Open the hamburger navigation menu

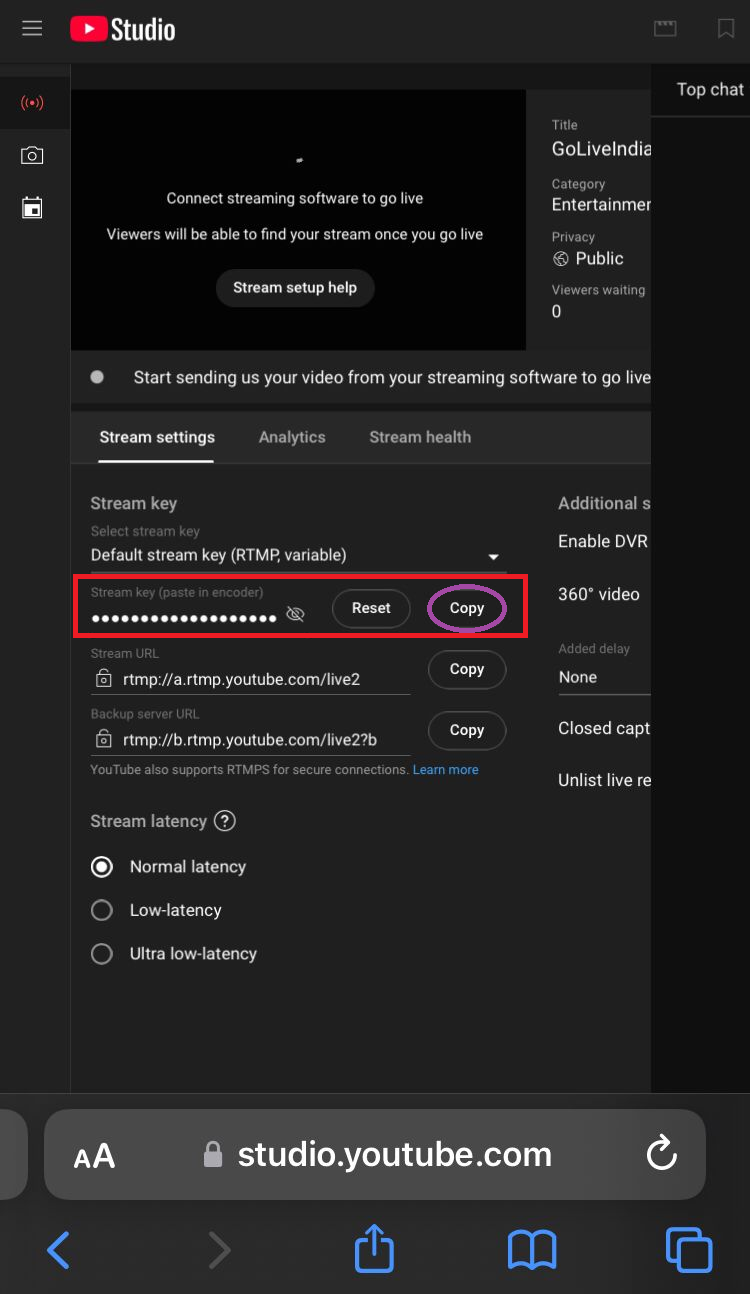32,29
